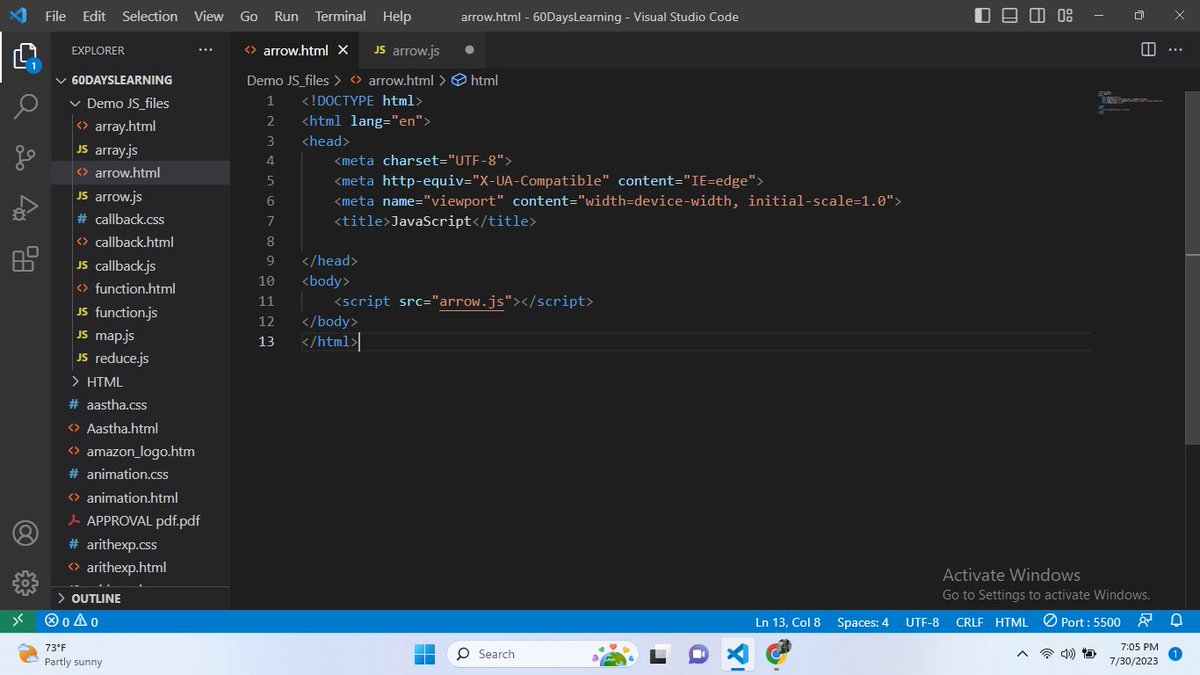Open the editor More Actions ellipsis

pyautogui.click(x=1174, y=50)
